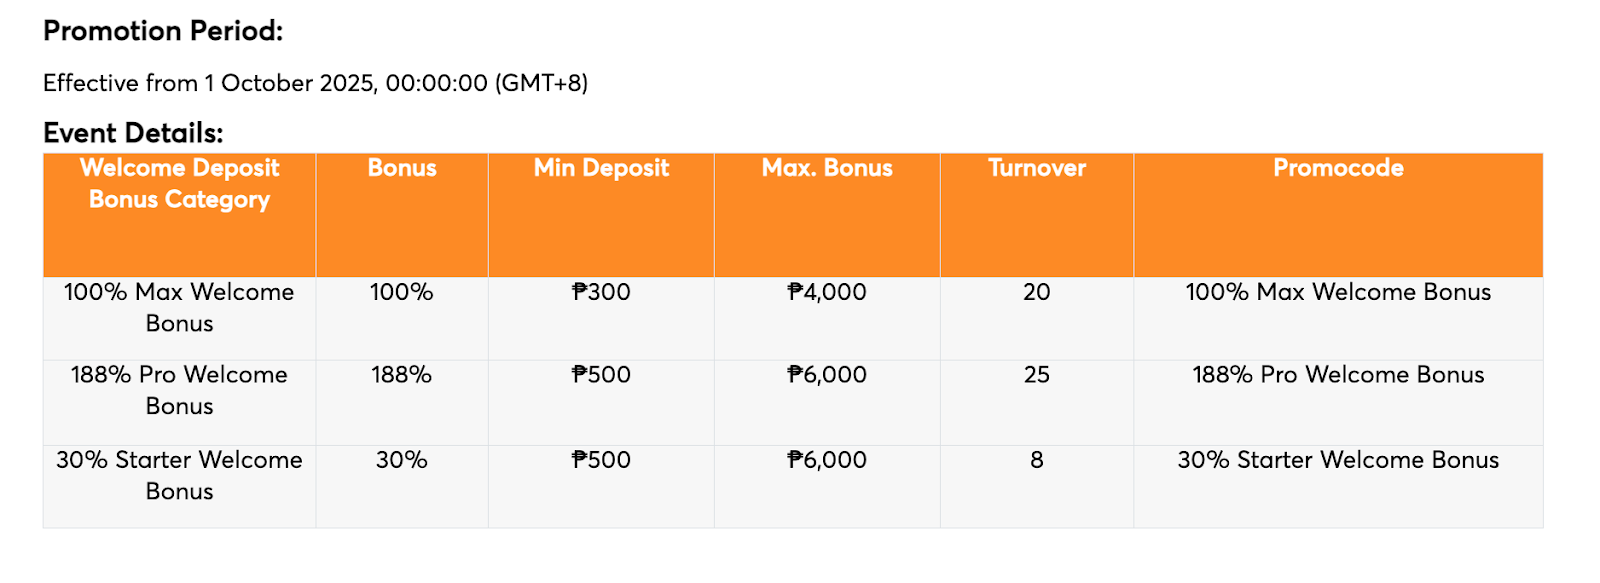The height and width of the screenshot is (583, 1600).
Task: Select the Welcome Deposit Bonus Category header
Action: [x=180, y=184]
